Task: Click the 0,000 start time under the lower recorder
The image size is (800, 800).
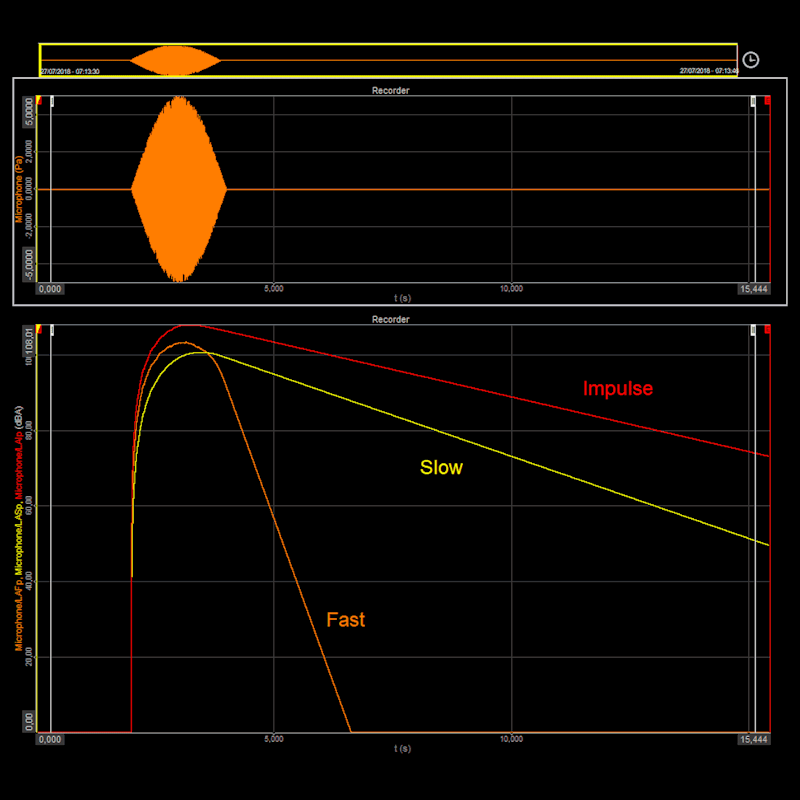Action: [x=50, y=739]
